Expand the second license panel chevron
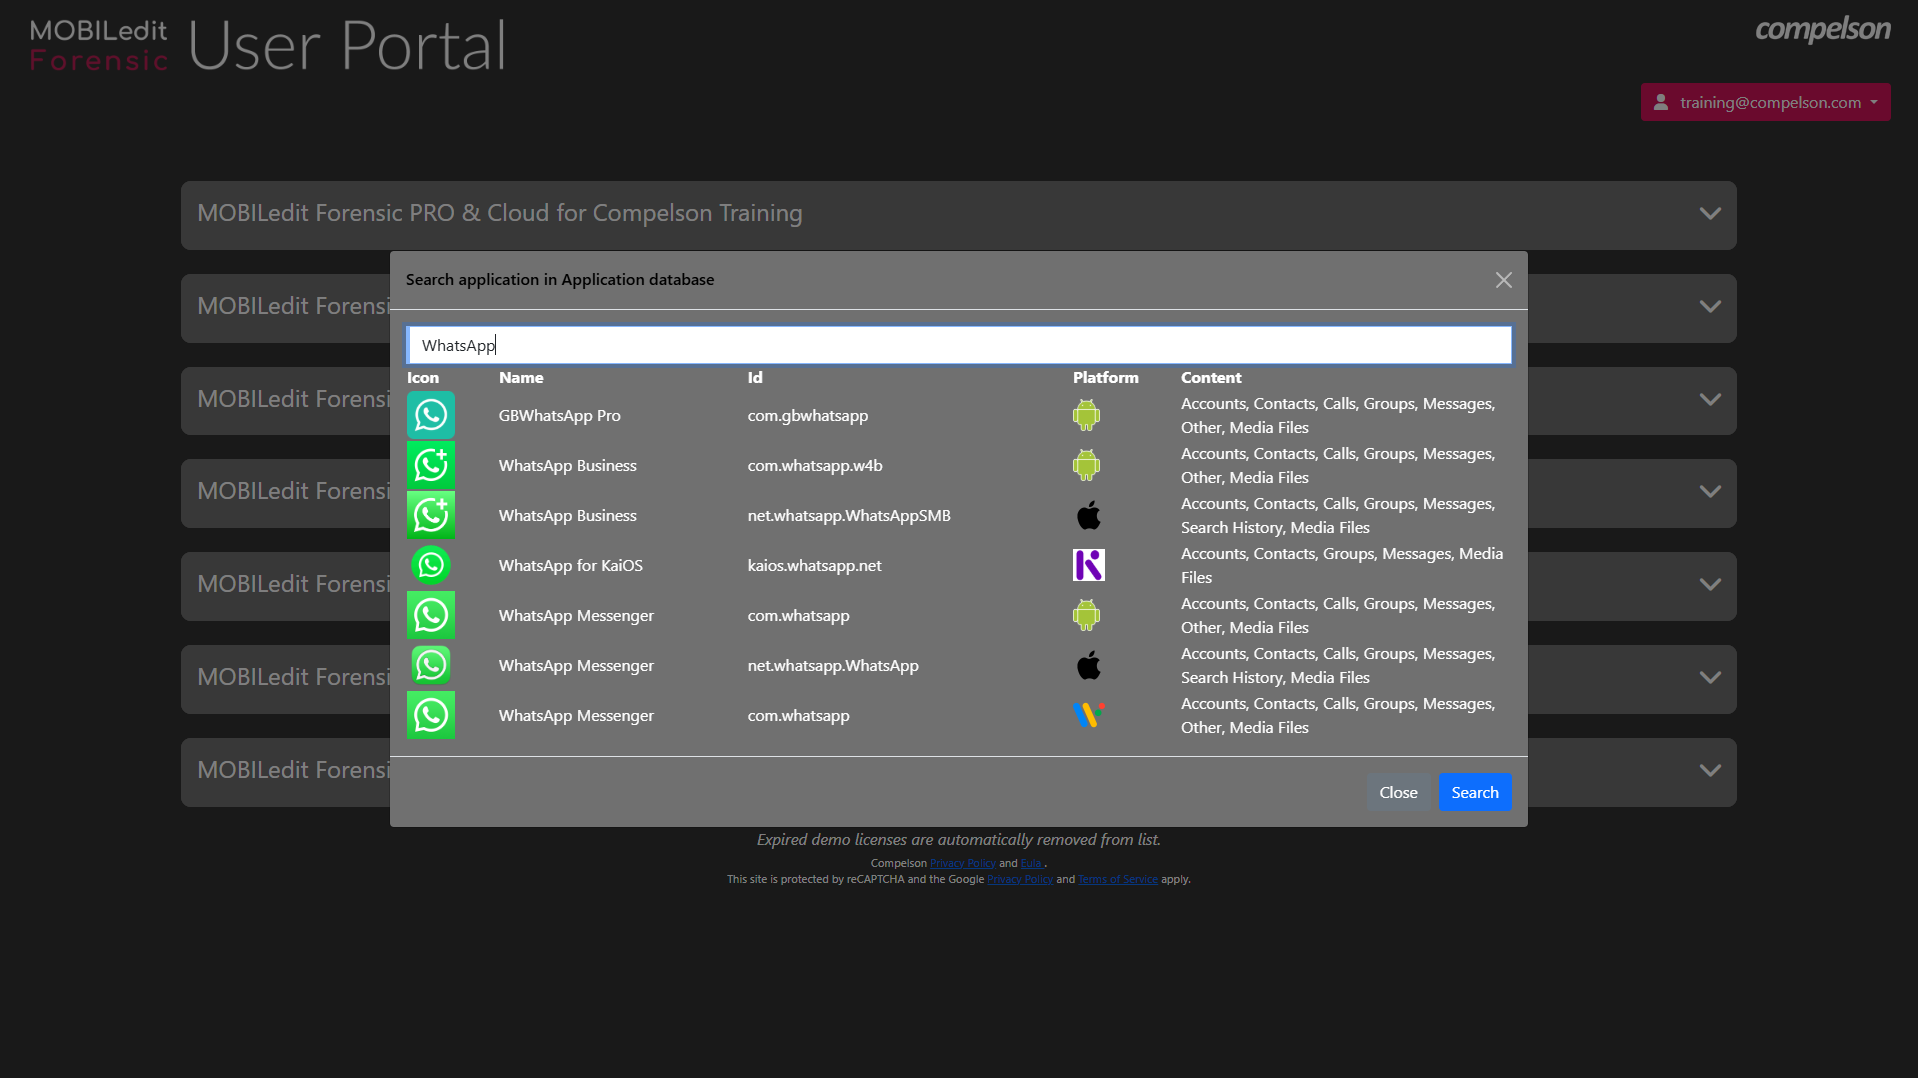Image resolution: width=1918 pixels, height=1078 pixels. pos(1710,307)
